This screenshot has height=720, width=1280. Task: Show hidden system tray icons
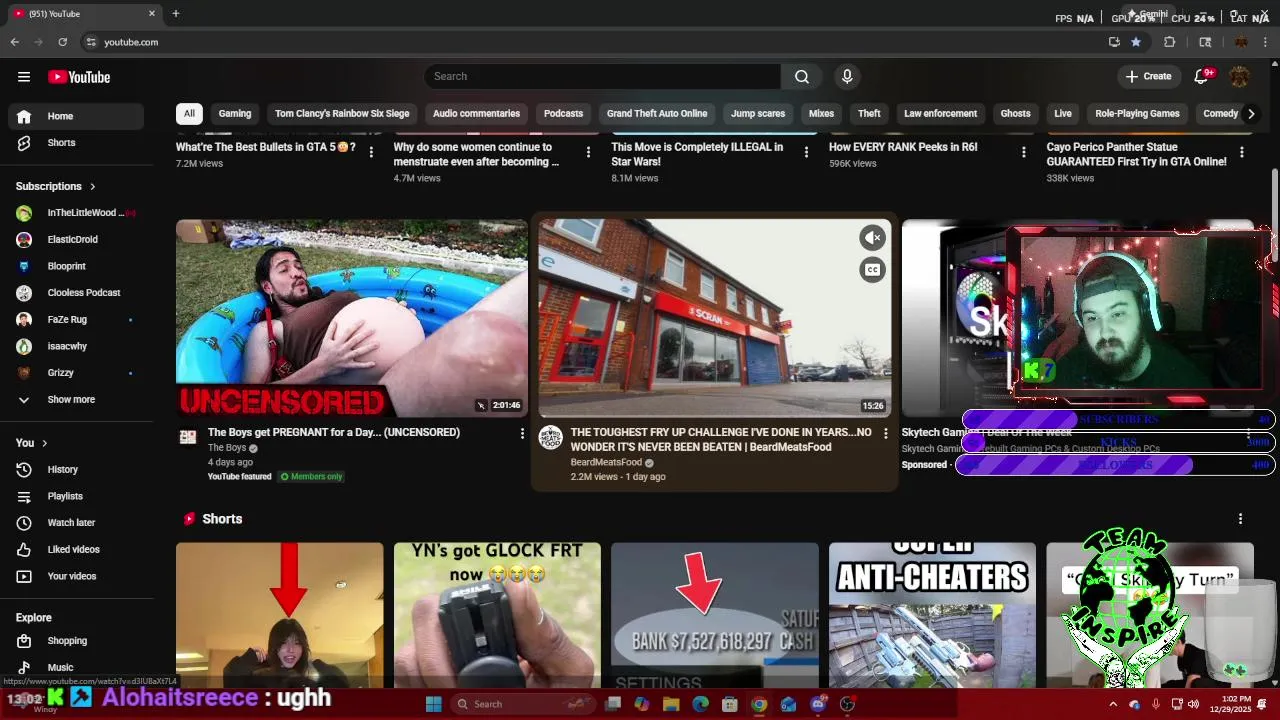point(1113,704)
